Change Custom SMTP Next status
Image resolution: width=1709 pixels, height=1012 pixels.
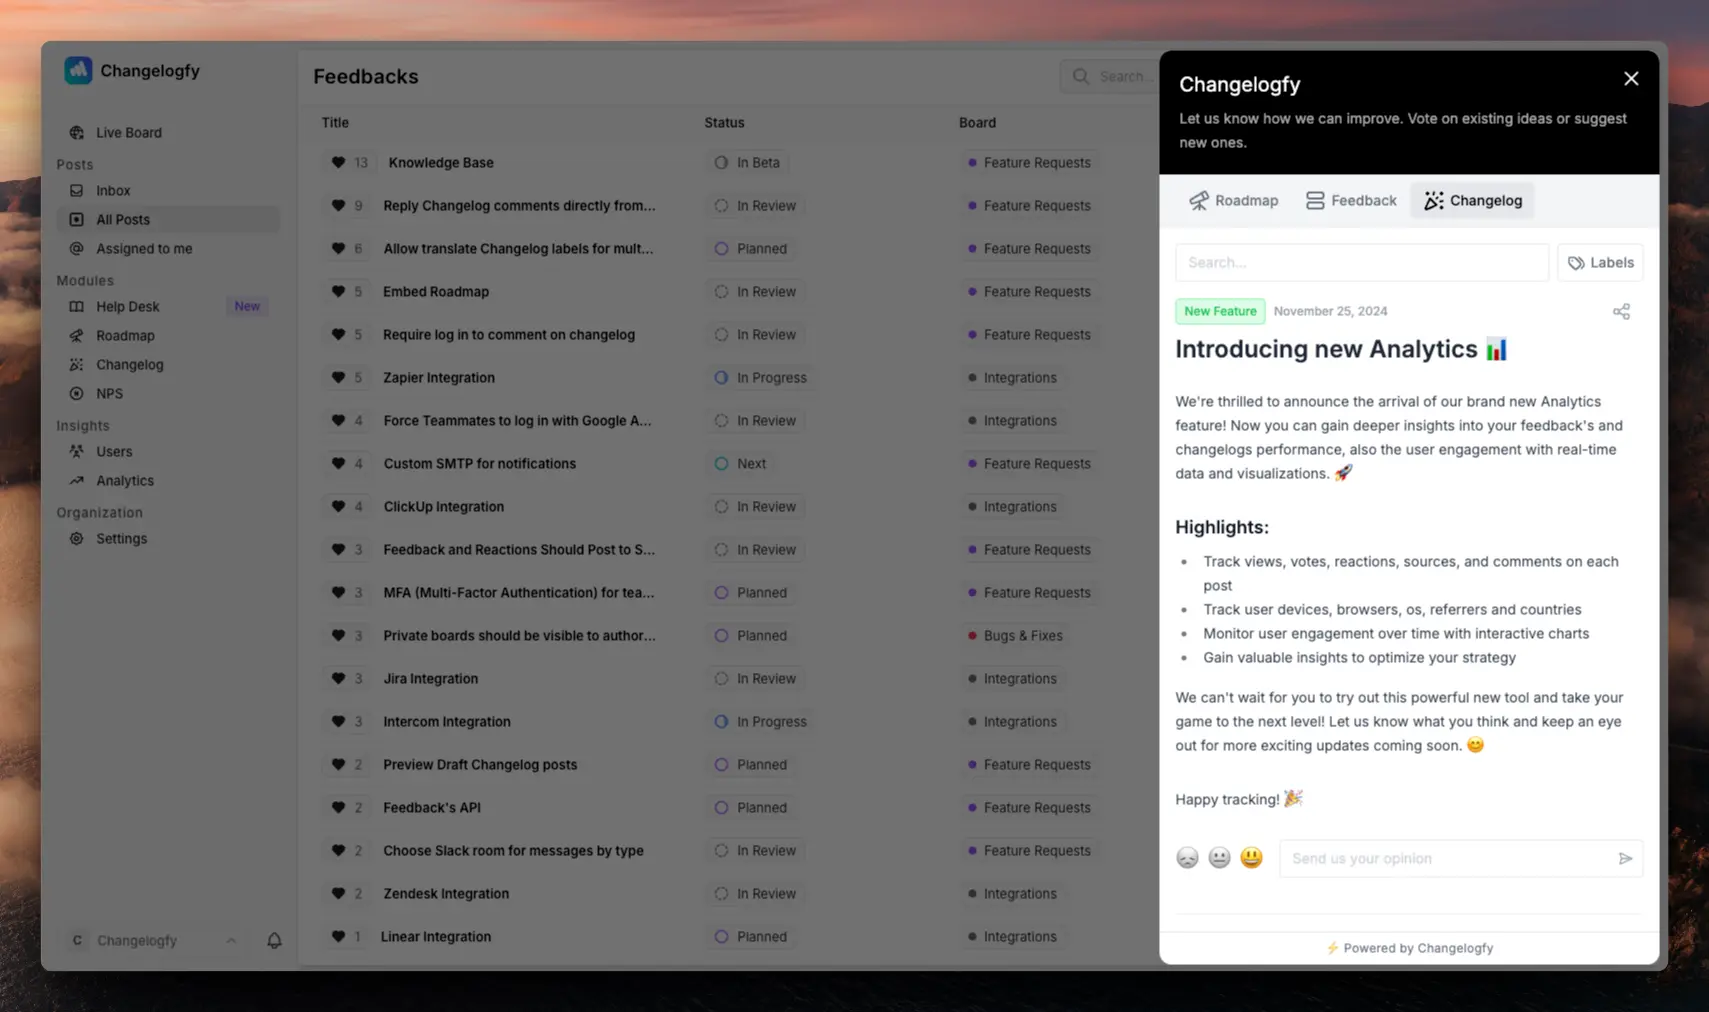[741, 463]
